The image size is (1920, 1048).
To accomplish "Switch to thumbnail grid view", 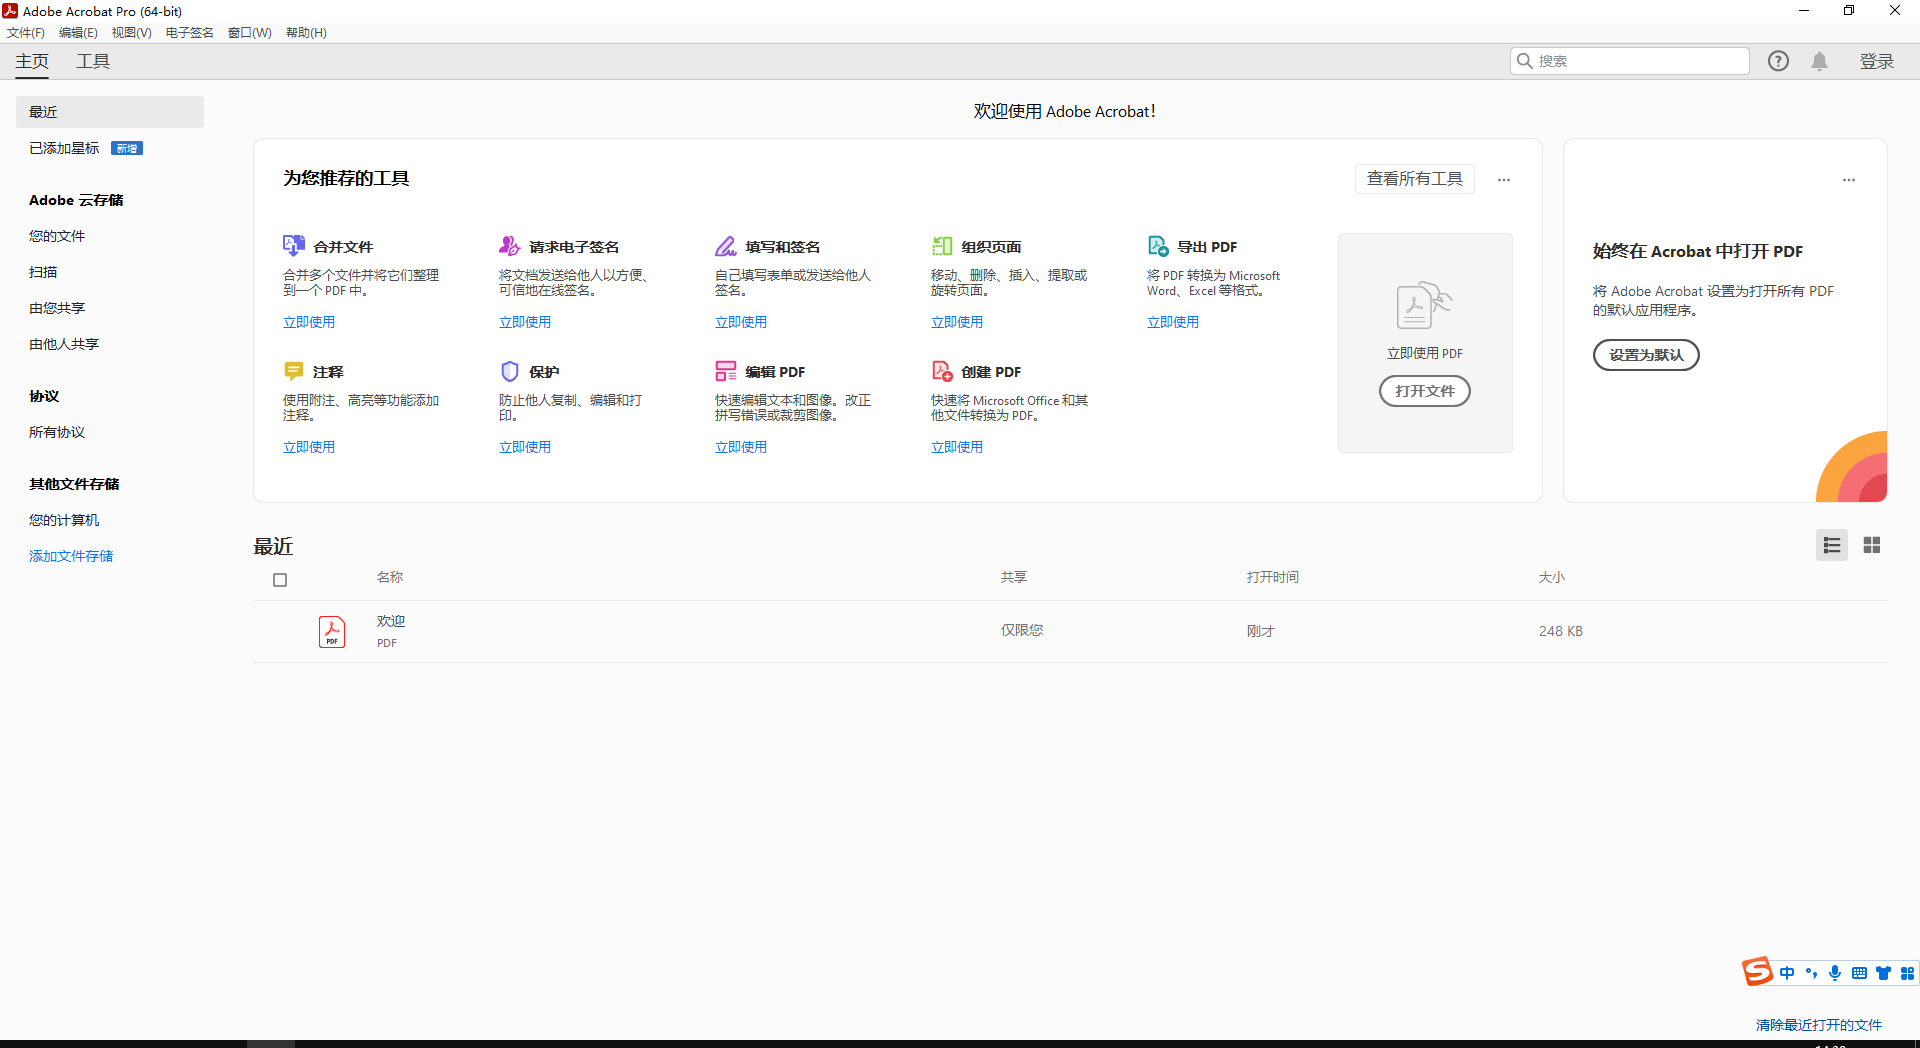I will click(x=1872, y=545).
